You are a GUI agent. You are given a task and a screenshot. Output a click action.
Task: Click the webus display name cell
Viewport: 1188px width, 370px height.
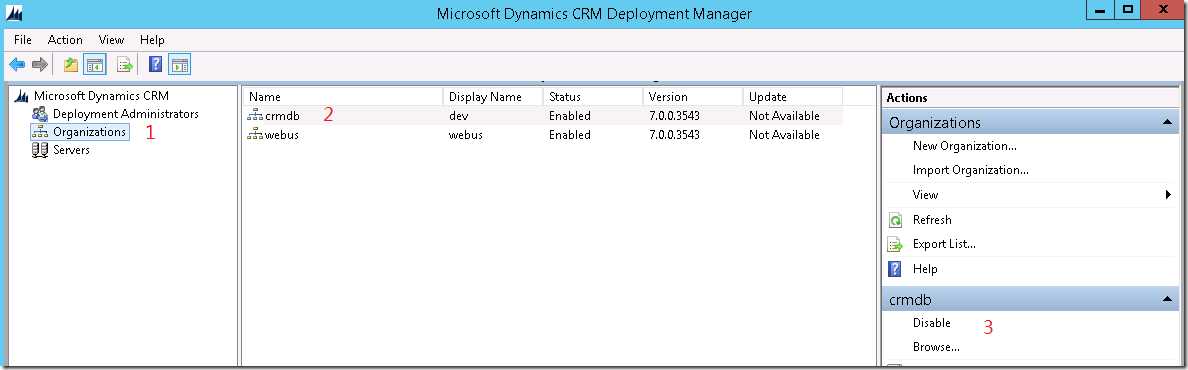click(465, 135)
